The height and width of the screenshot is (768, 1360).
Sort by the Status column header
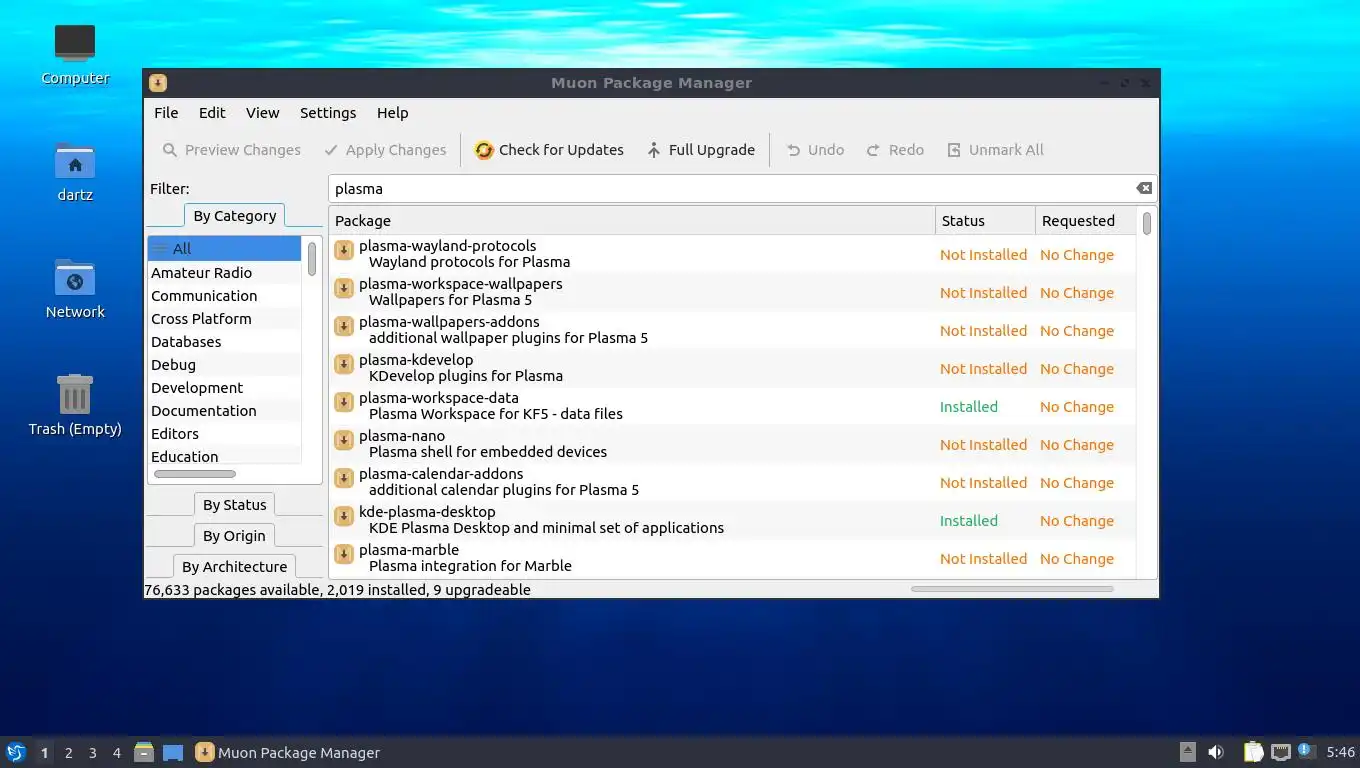(985, 221)
